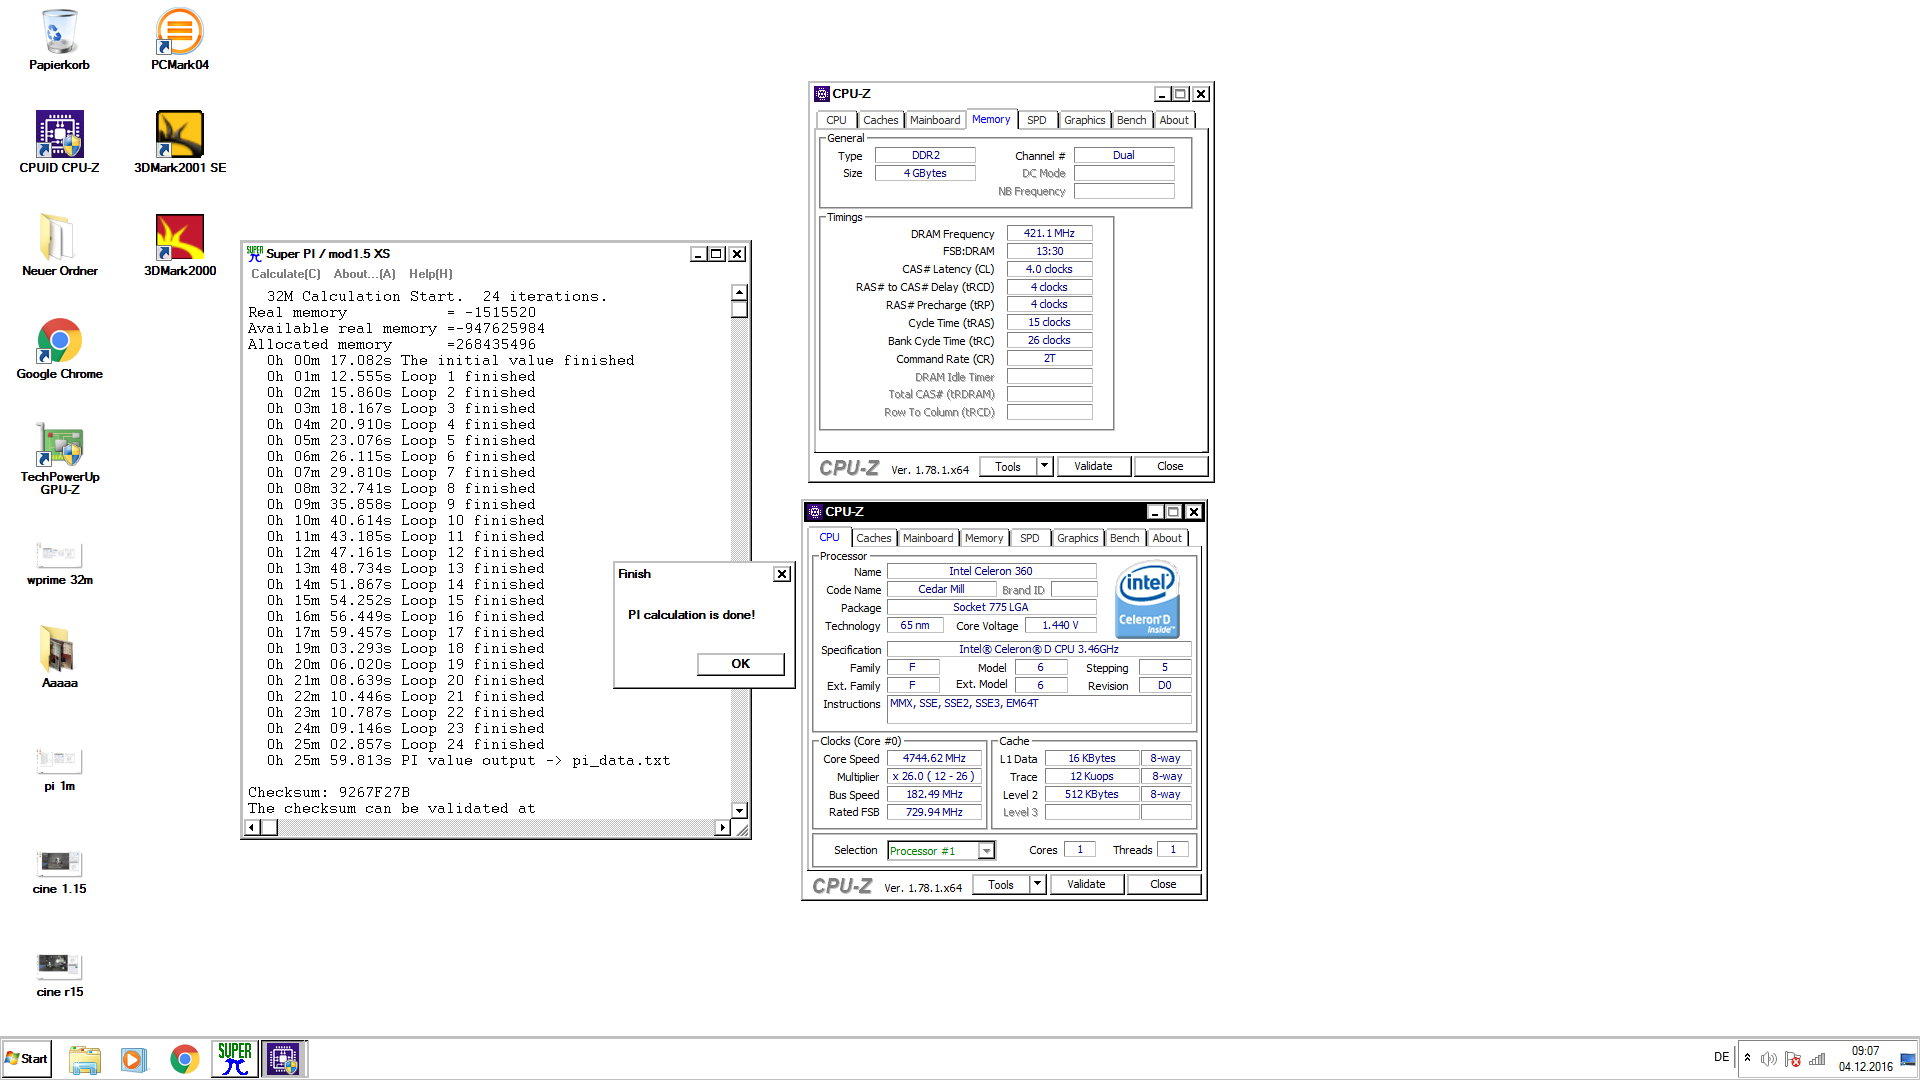Image resolution: width=1920 pixels, height=1080 pixels.
Task: Launch 3DMark2000 desktop shortcut
Action: tap(180, 245)
